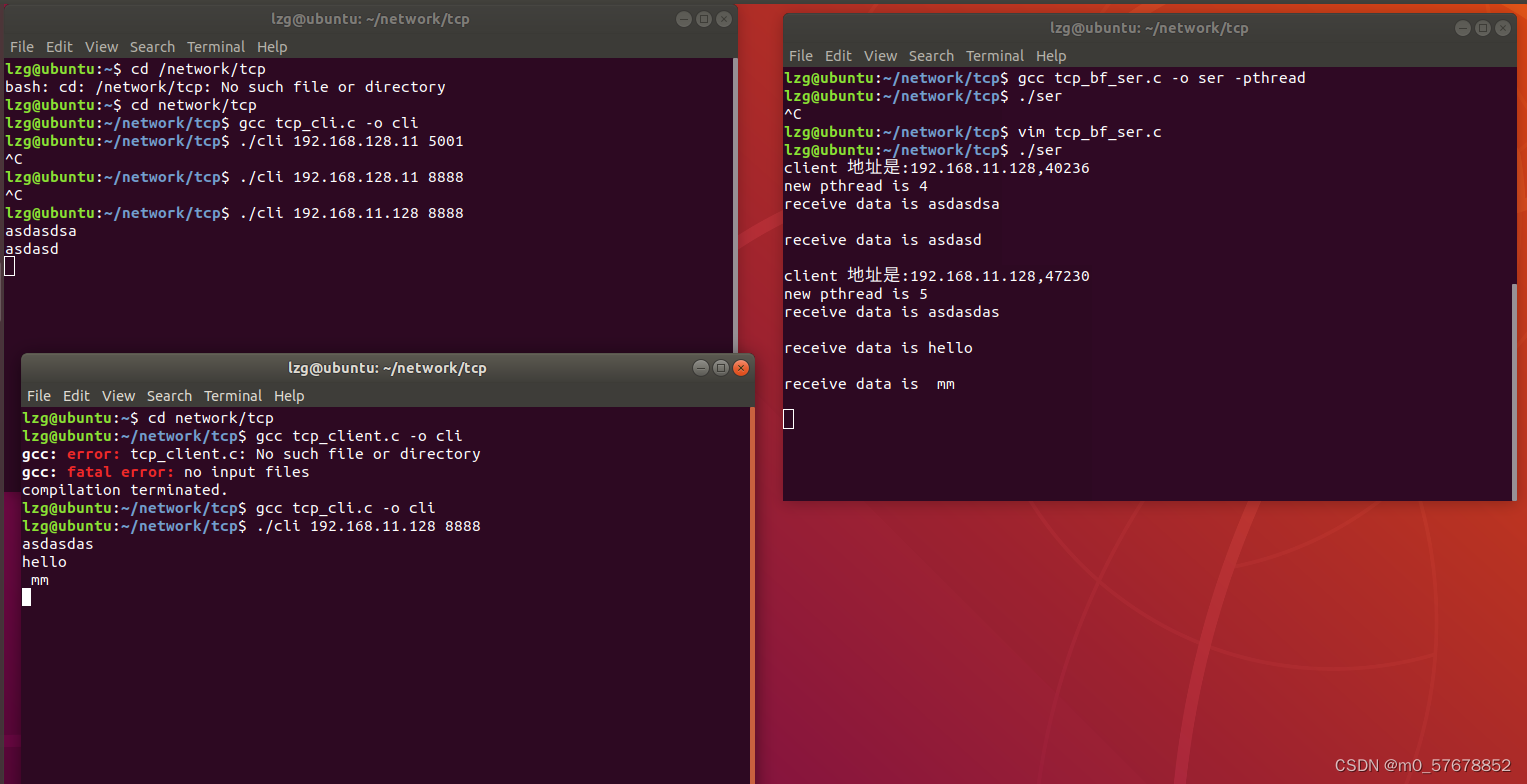Click './cli 192.168.128.11 5001' command
1527x784 pixels.
[x=351, y=141]
